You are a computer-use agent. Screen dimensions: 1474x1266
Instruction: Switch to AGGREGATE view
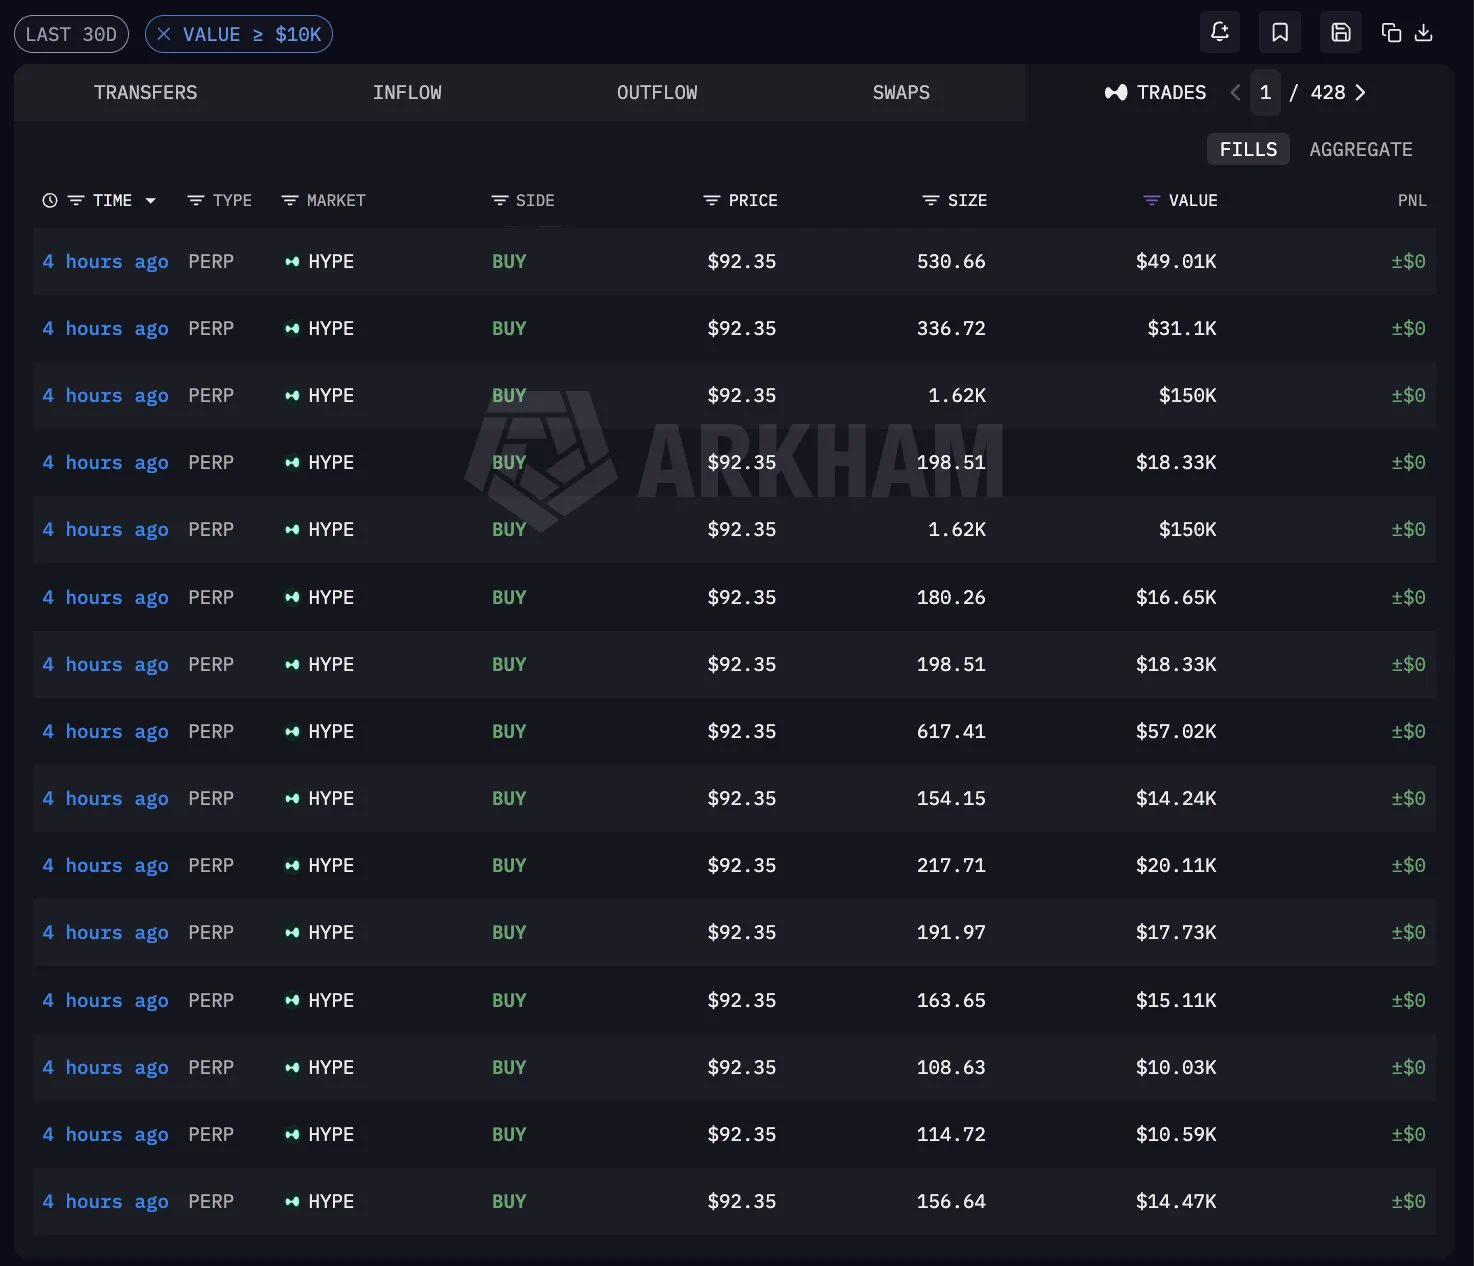[1361, 149]
